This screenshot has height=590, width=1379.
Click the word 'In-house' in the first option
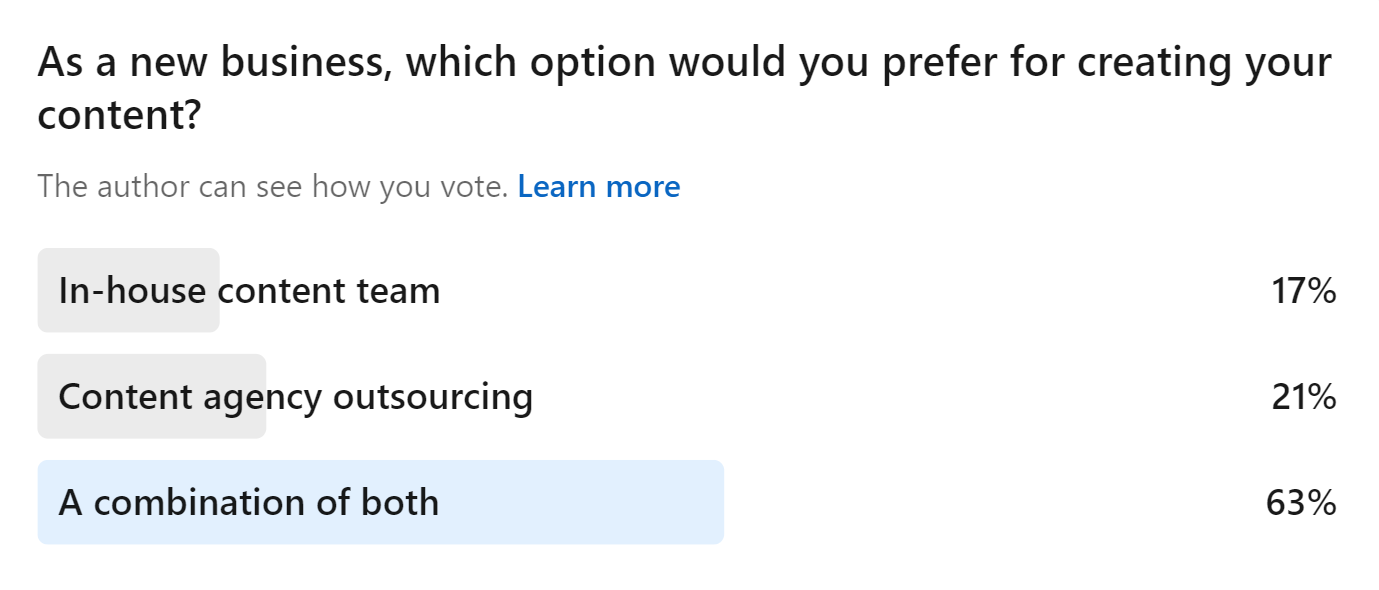(132, 291)
